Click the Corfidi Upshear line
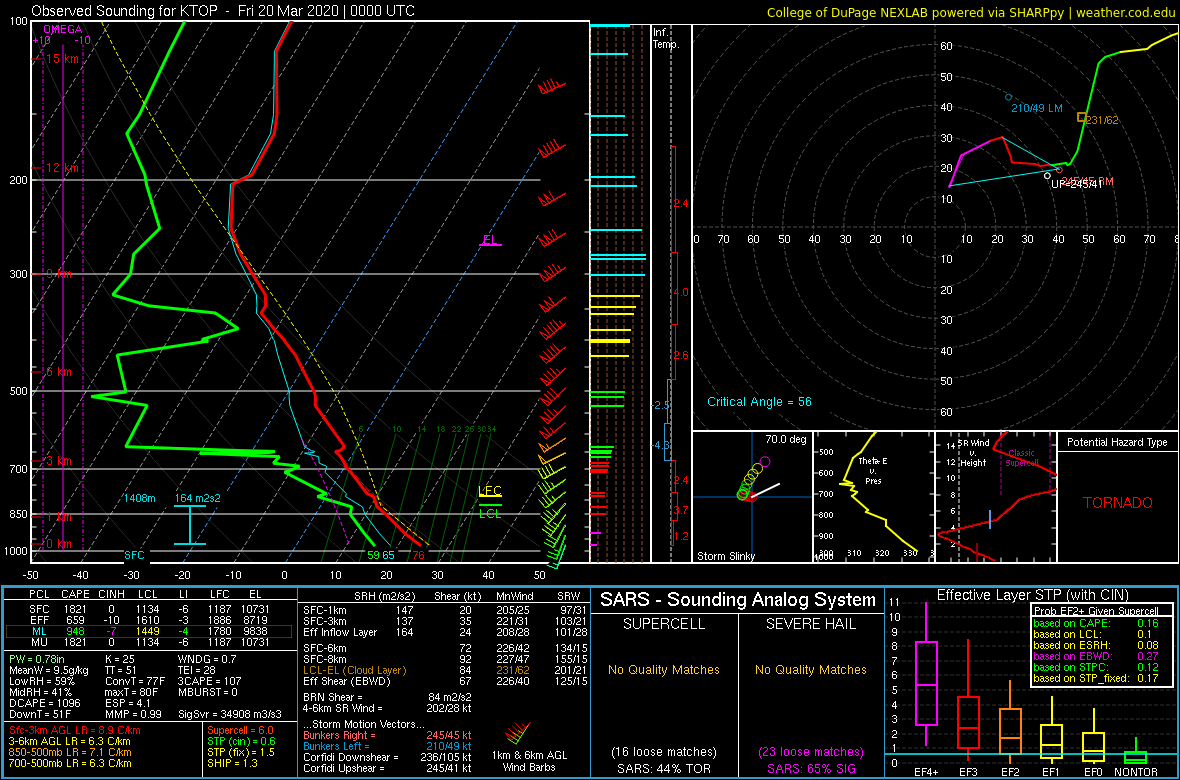Screen dimensions: 1180x780 pyautogui.click(x=387, y=768)
